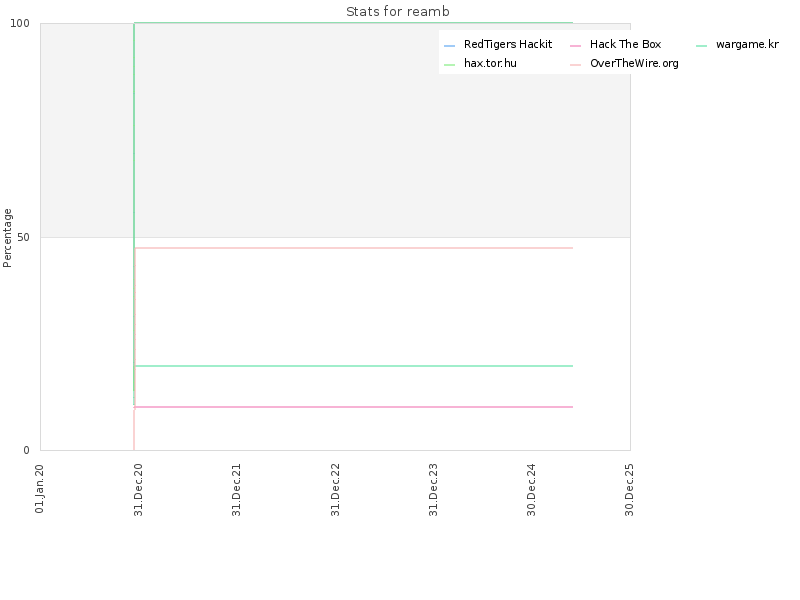Toggle the Hack The Box legend label
The height and width of the screenshot is (600, 800).
coord(626,44)
